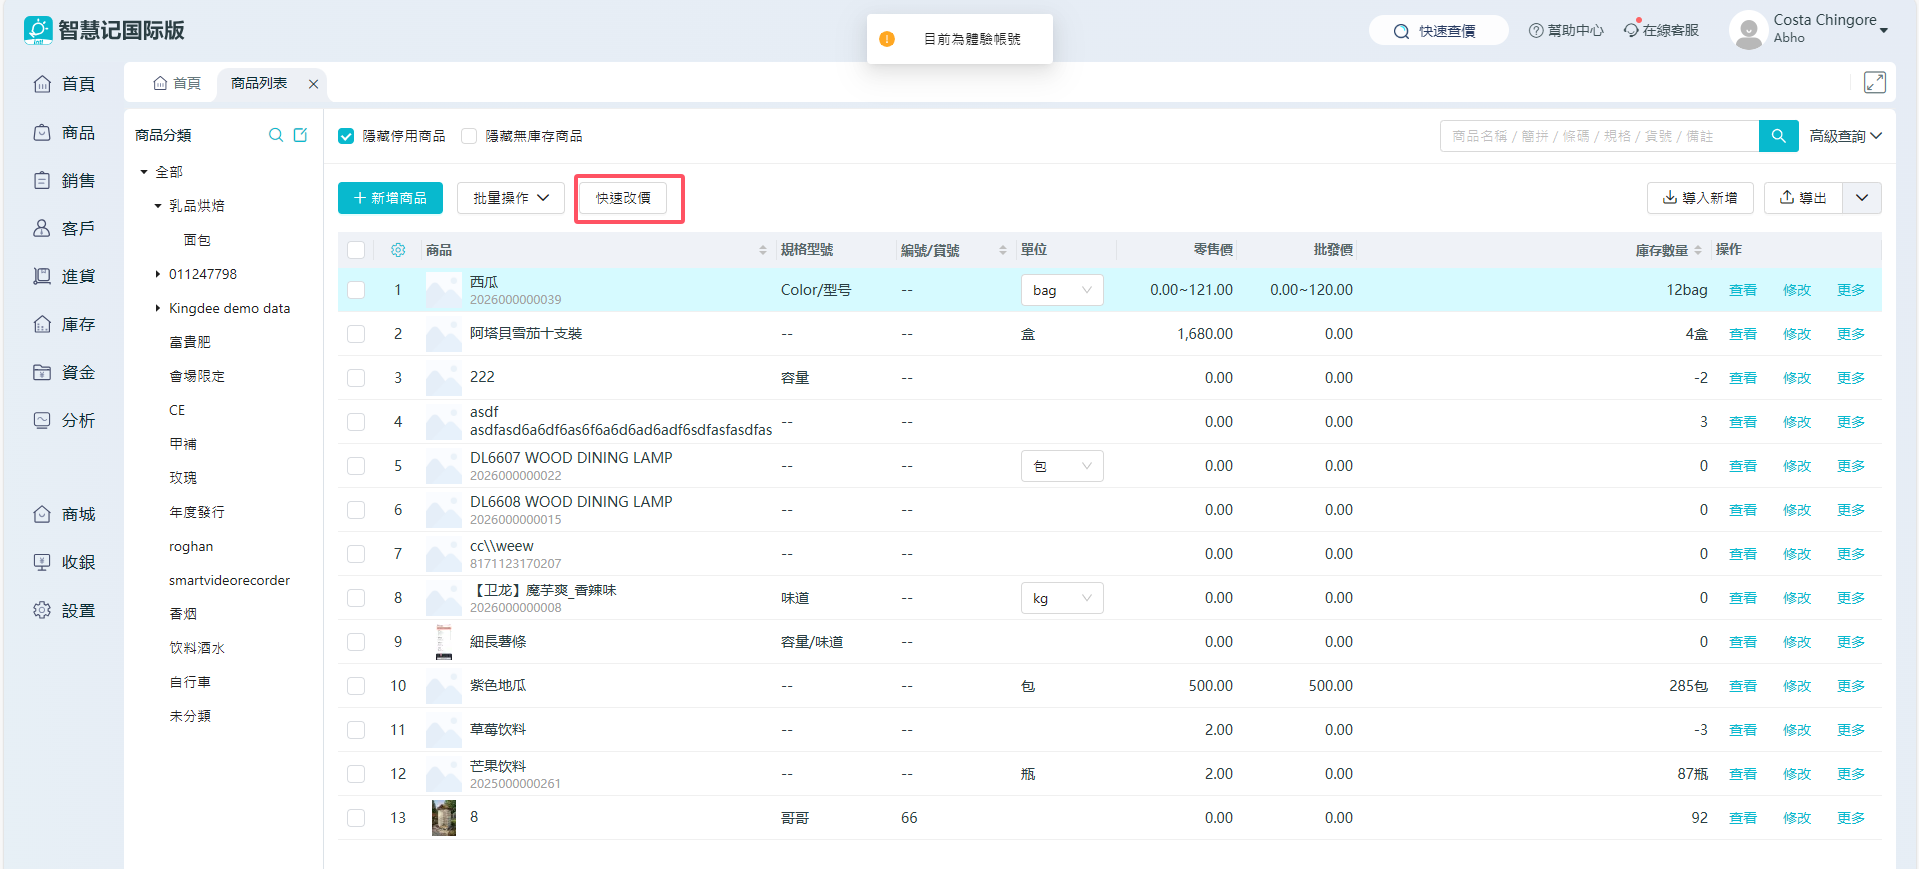
Task: Open 收銀 cashier in the sidebar
Action: [x=65, y=562]
